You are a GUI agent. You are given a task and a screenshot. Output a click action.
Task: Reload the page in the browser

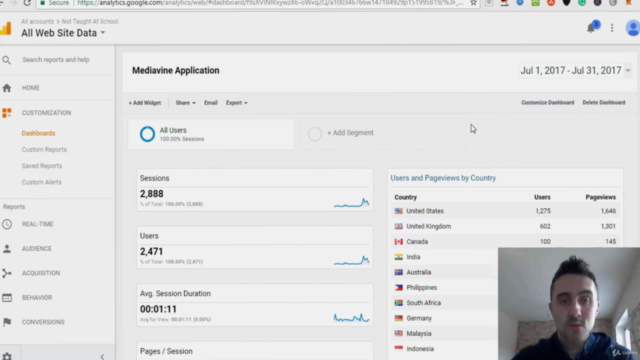[27, 3]
